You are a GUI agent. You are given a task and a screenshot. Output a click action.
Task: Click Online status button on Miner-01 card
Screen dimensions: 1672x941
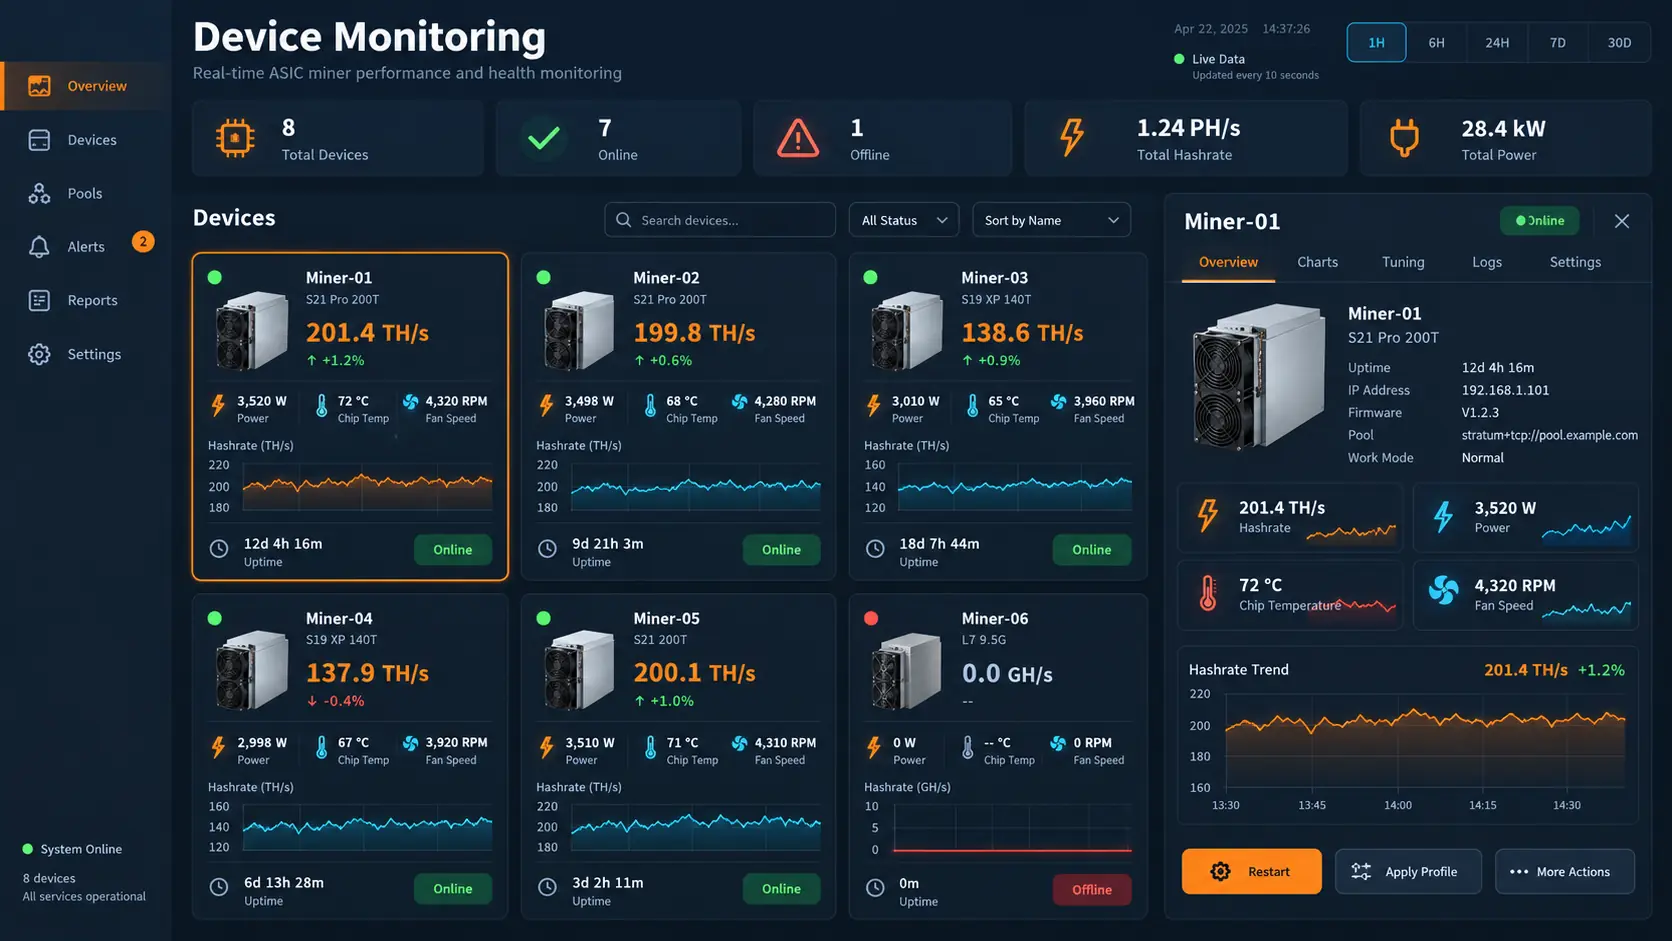(453, 550)
